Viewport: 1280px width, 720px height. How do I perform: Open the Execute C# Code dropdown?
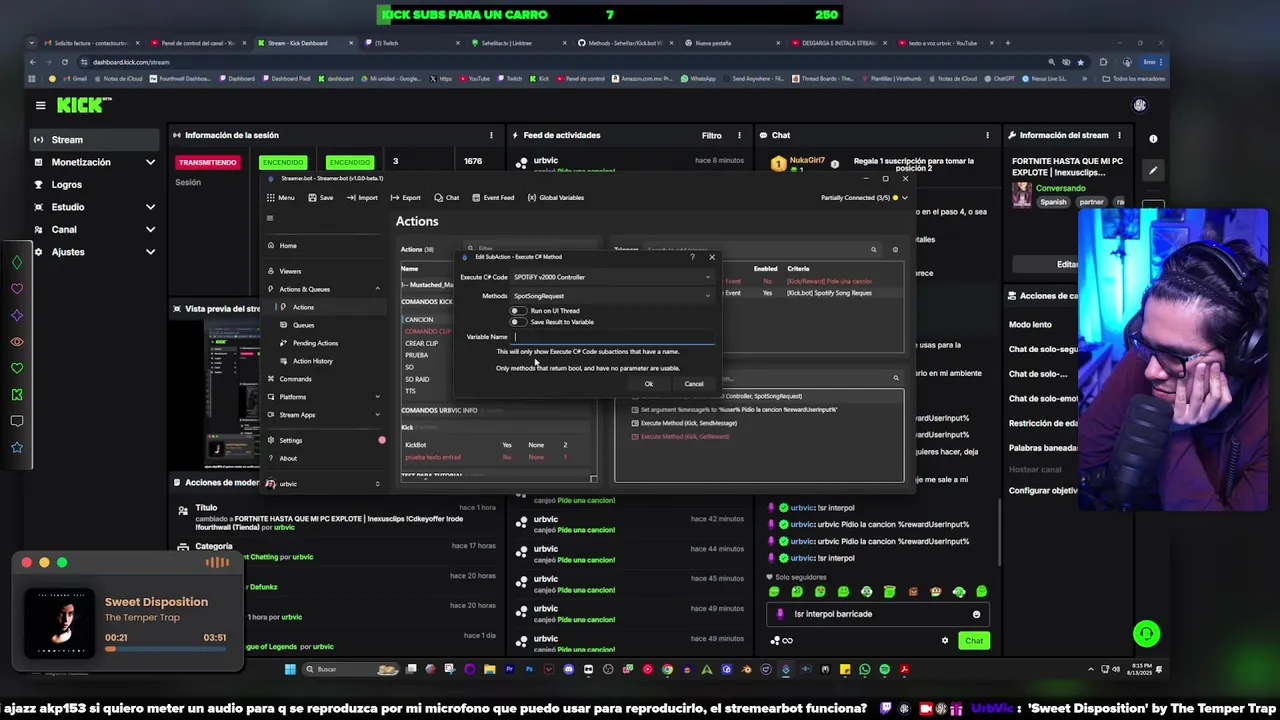tap(612, 277)
